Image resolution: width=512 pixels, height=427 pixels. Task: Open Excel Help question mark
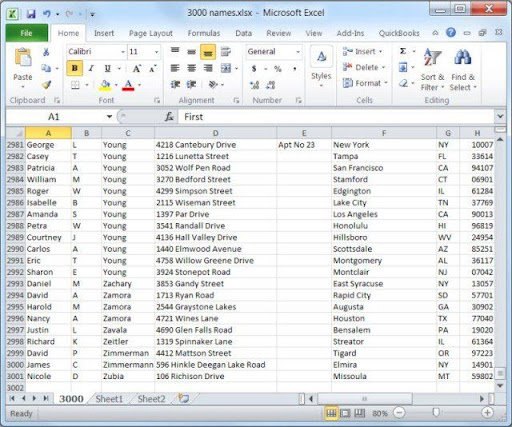pos(451,33)
